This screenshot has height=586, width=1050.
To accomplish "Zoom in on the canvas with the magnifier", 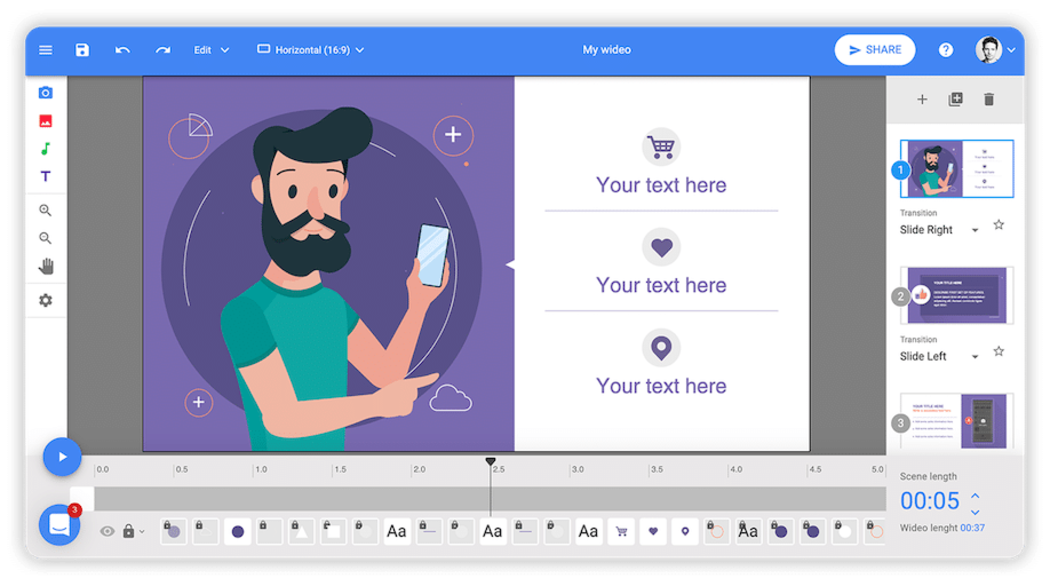I will (45, 210).
